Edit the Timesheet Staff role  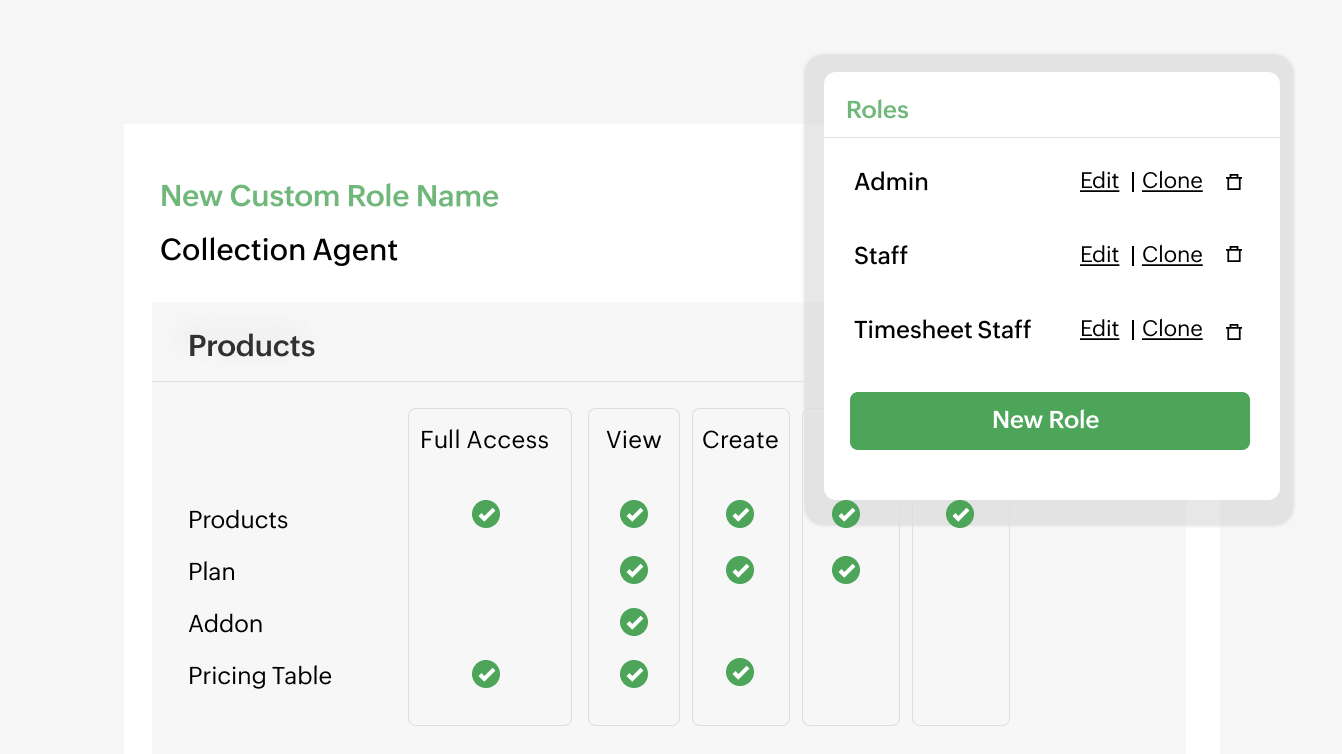(1098, 329)
